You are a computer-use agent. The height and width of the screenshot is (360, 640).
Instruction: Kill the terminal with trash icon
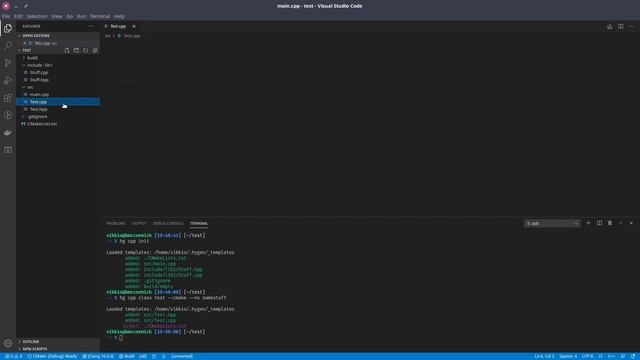(x=610, y=223)
